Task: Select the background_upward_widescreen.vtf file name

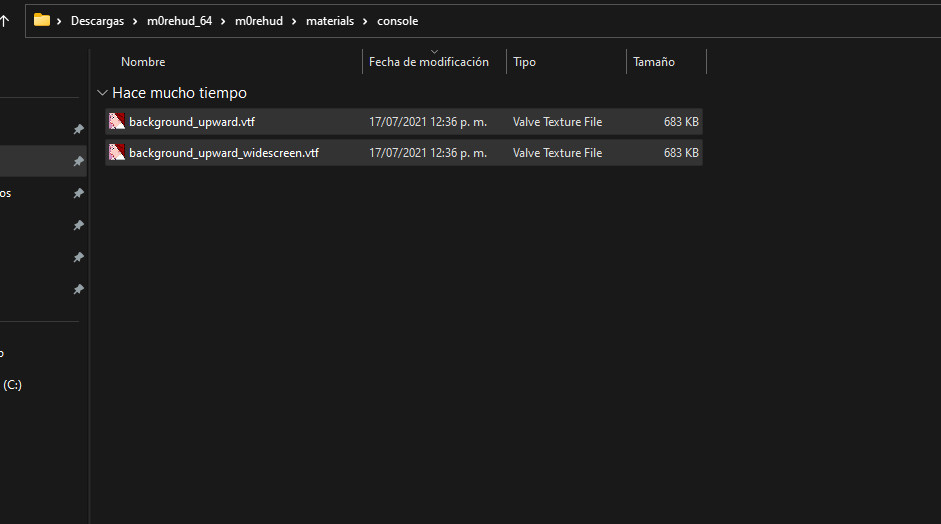Action: [x=224, y=153]
